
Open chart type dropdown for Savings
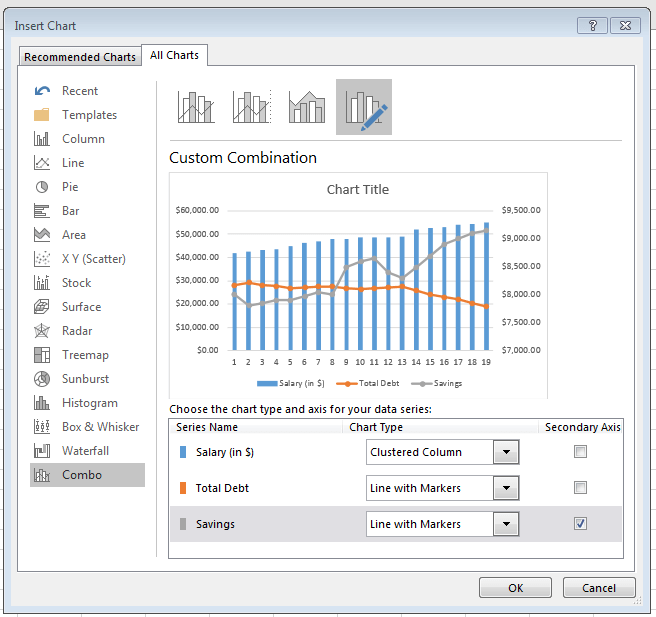tap(506, 524)
